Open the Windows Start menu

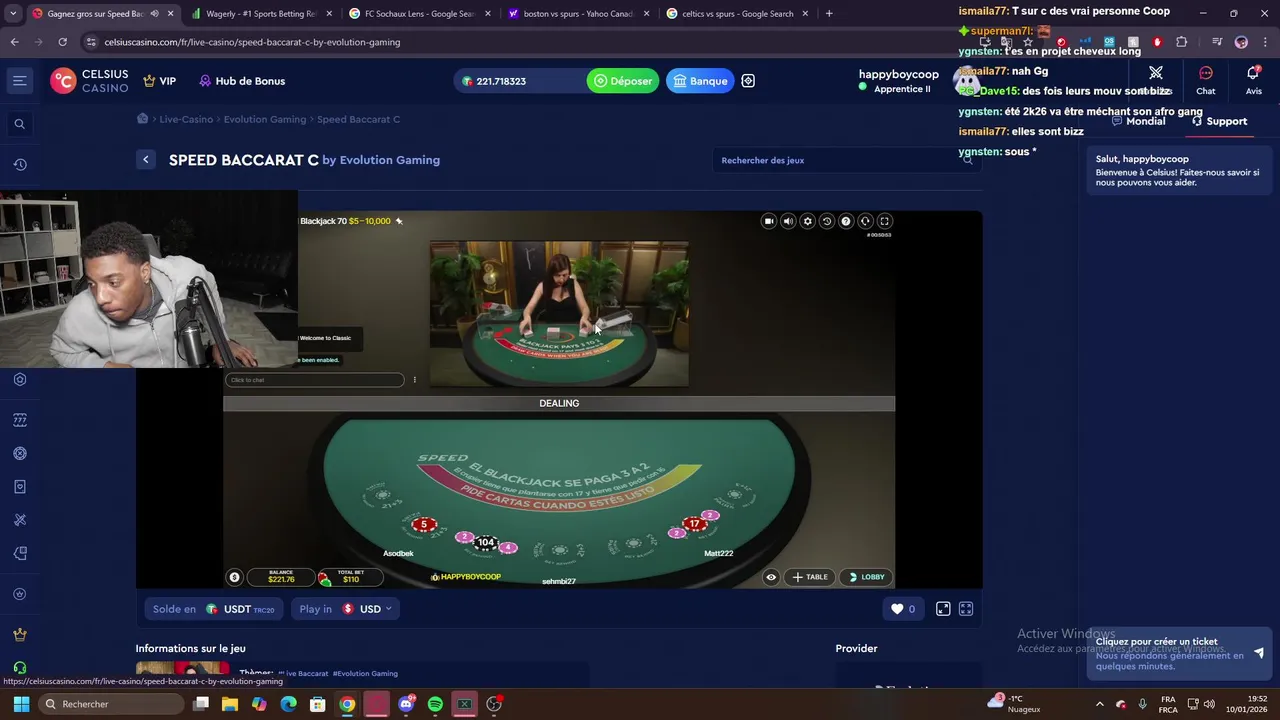click(x=21, y=704)
